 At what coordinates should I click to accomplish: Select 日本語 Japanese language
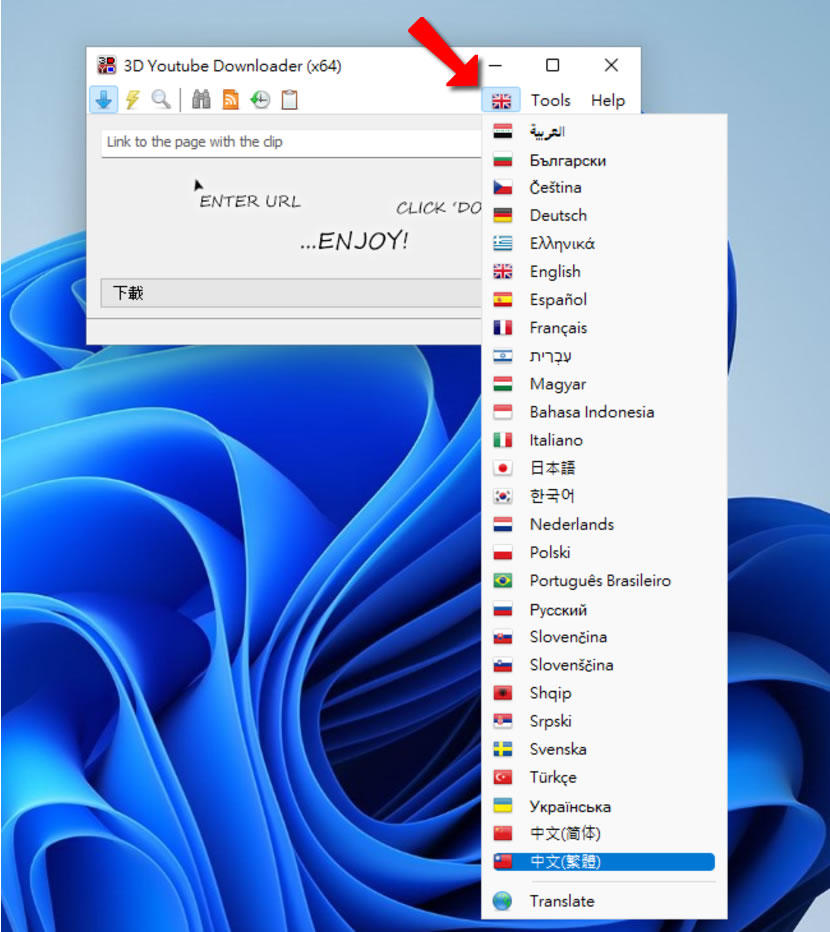click(604, 468)
